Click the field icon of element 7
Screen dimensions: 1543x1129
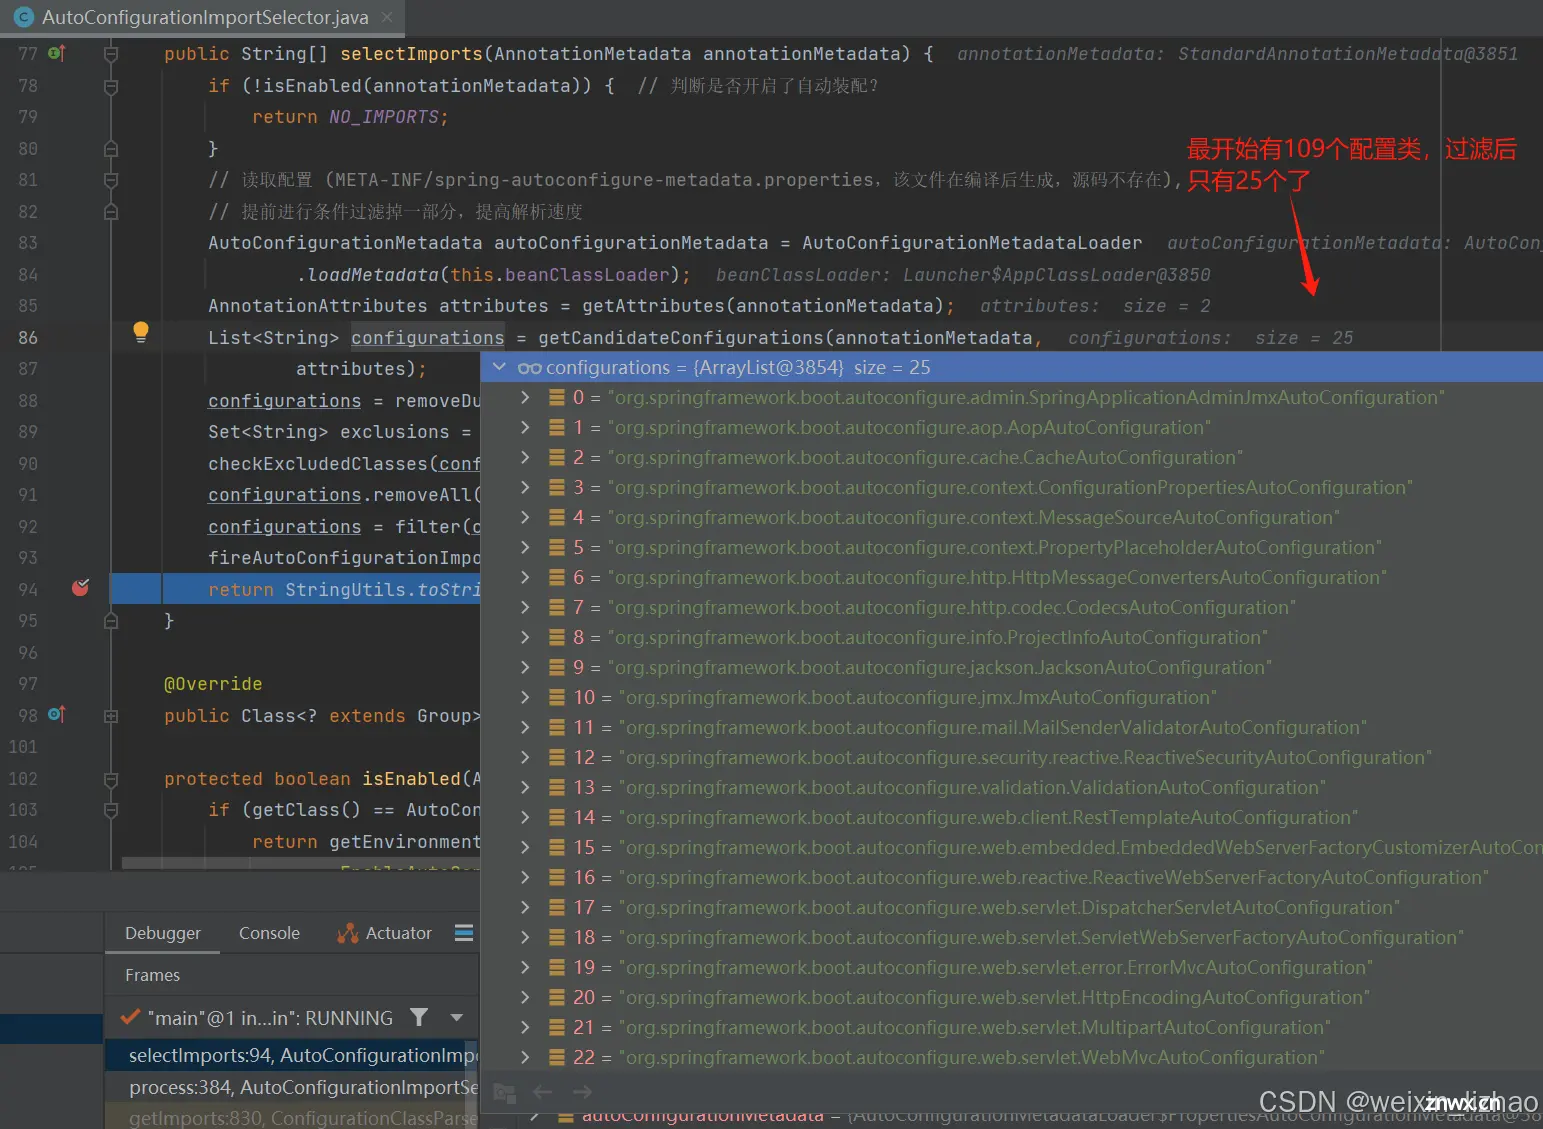point(557,607)
